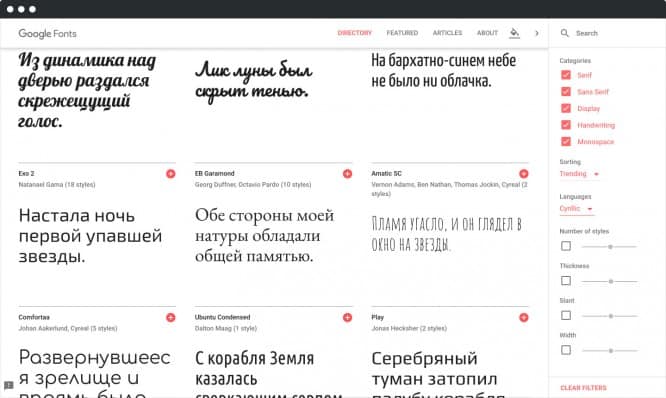The width and height of the screenshot is (666, 398).
Task: Open the Directory tab
Action: [x=355, y=33]
